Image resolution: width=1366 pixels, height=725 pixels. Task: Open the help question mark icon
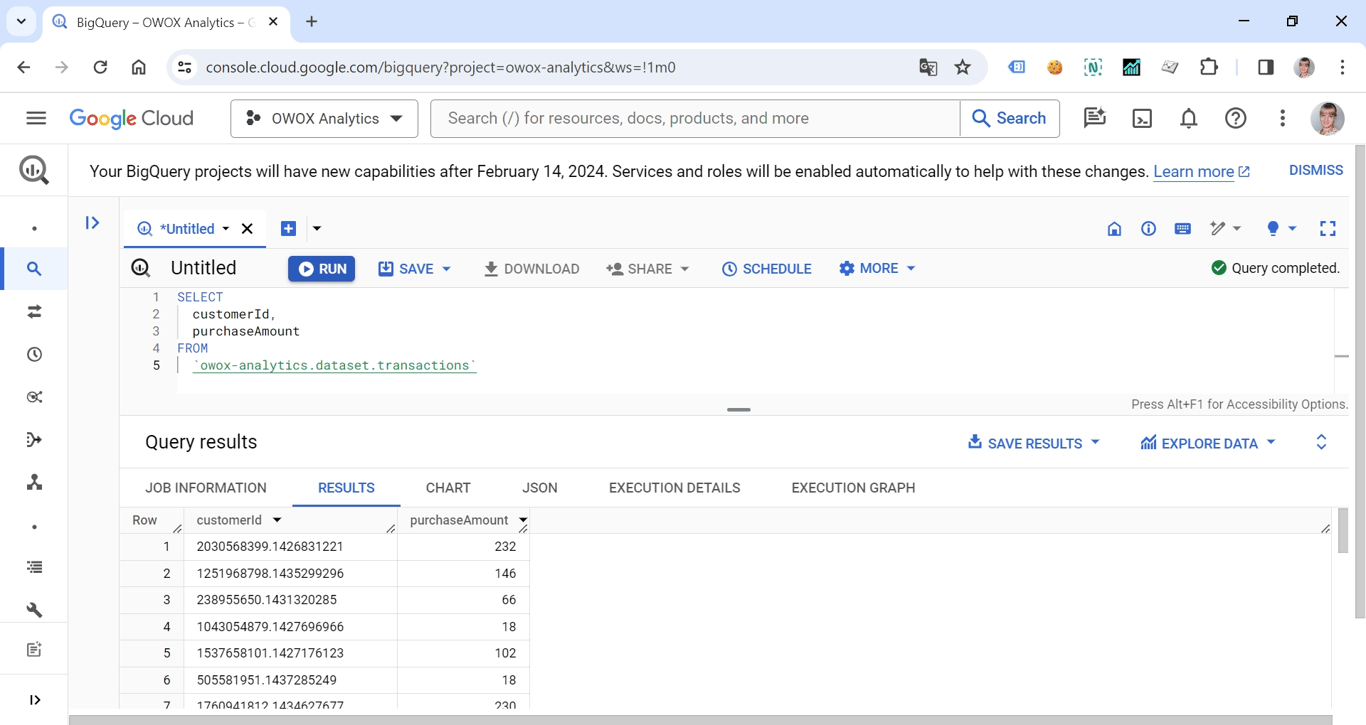[1236, 118]
